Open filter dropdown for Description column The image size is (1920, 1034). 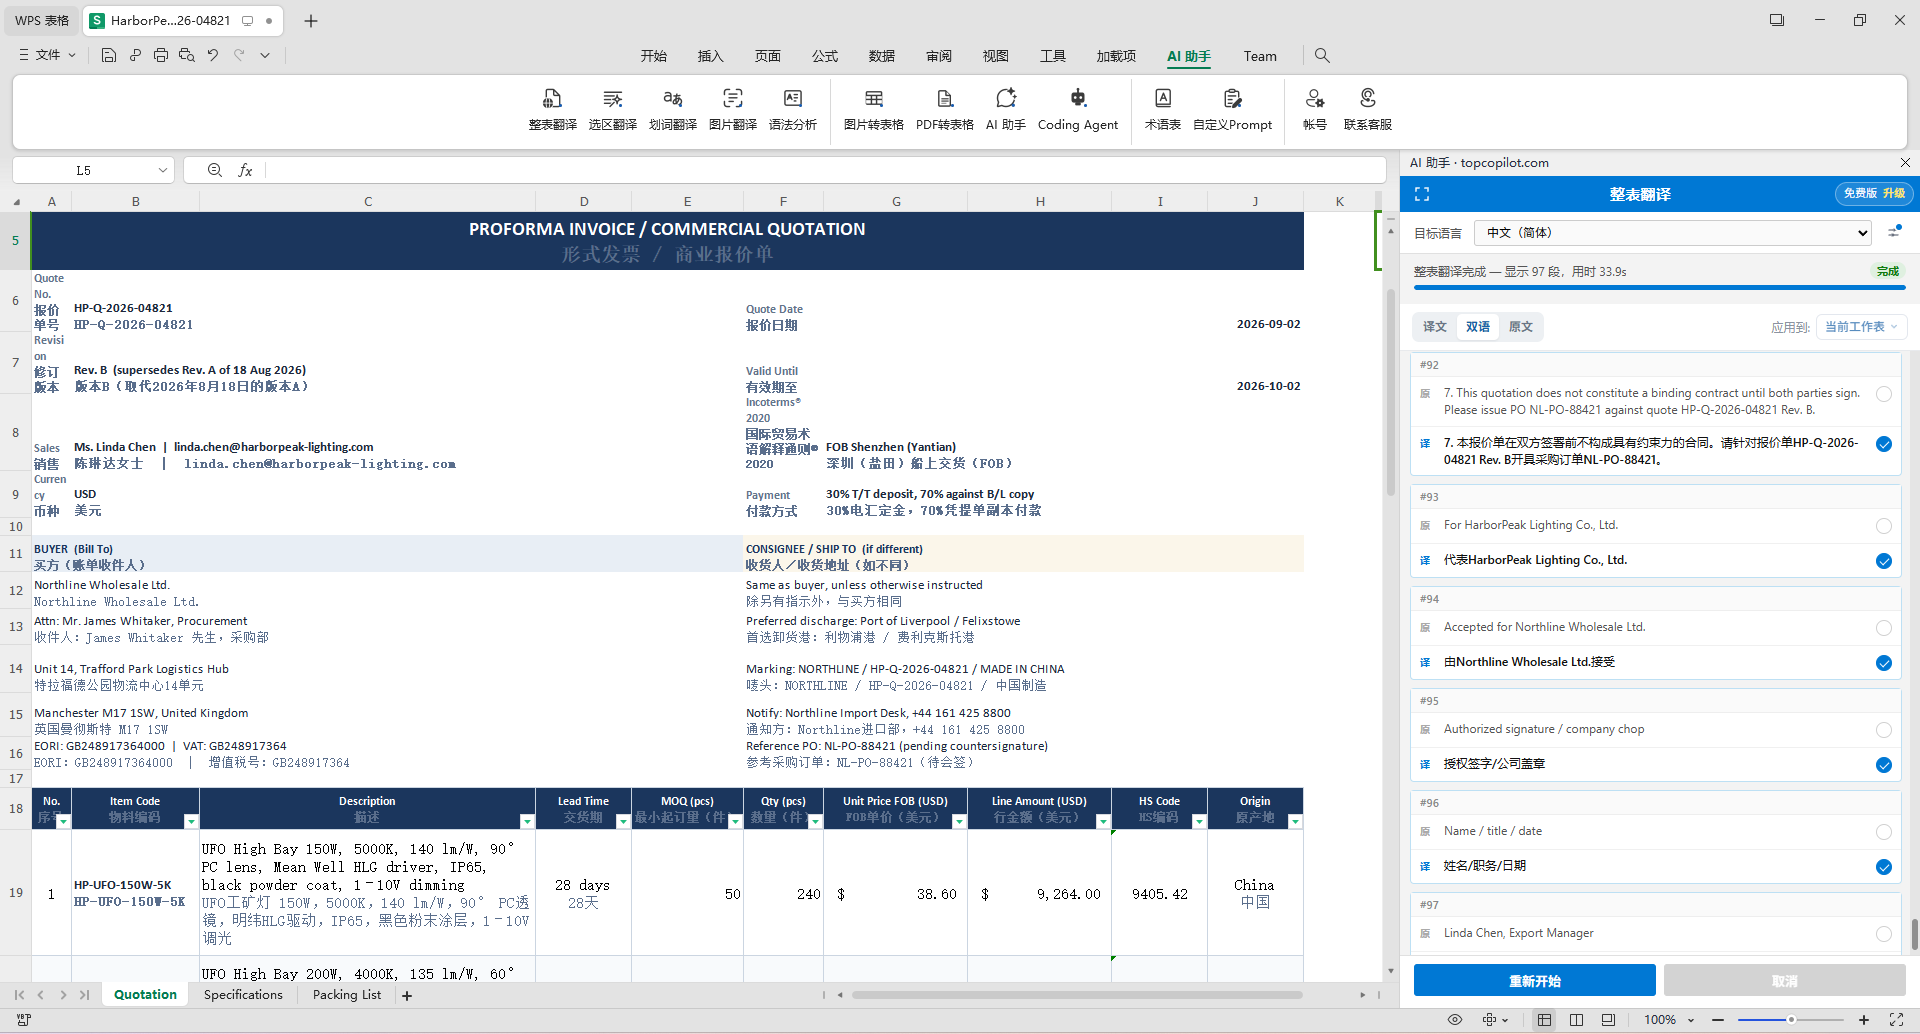(527, 821)
